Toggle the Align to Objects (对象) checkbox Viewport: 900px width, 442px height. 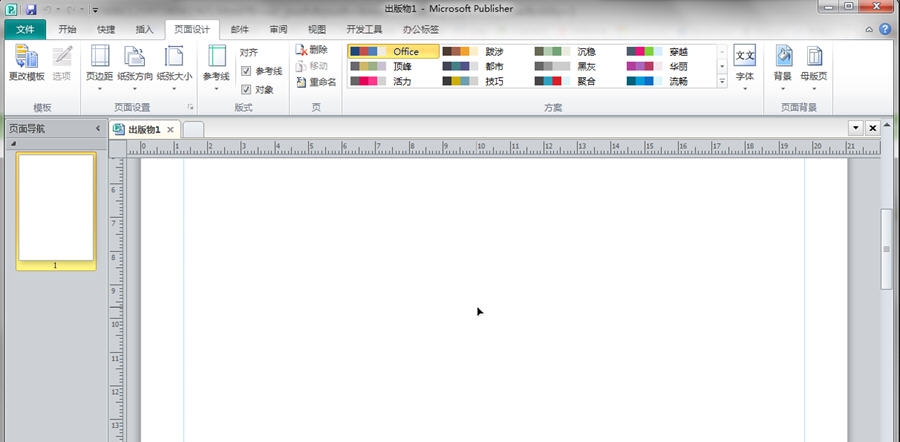click(x=246, y=90)
